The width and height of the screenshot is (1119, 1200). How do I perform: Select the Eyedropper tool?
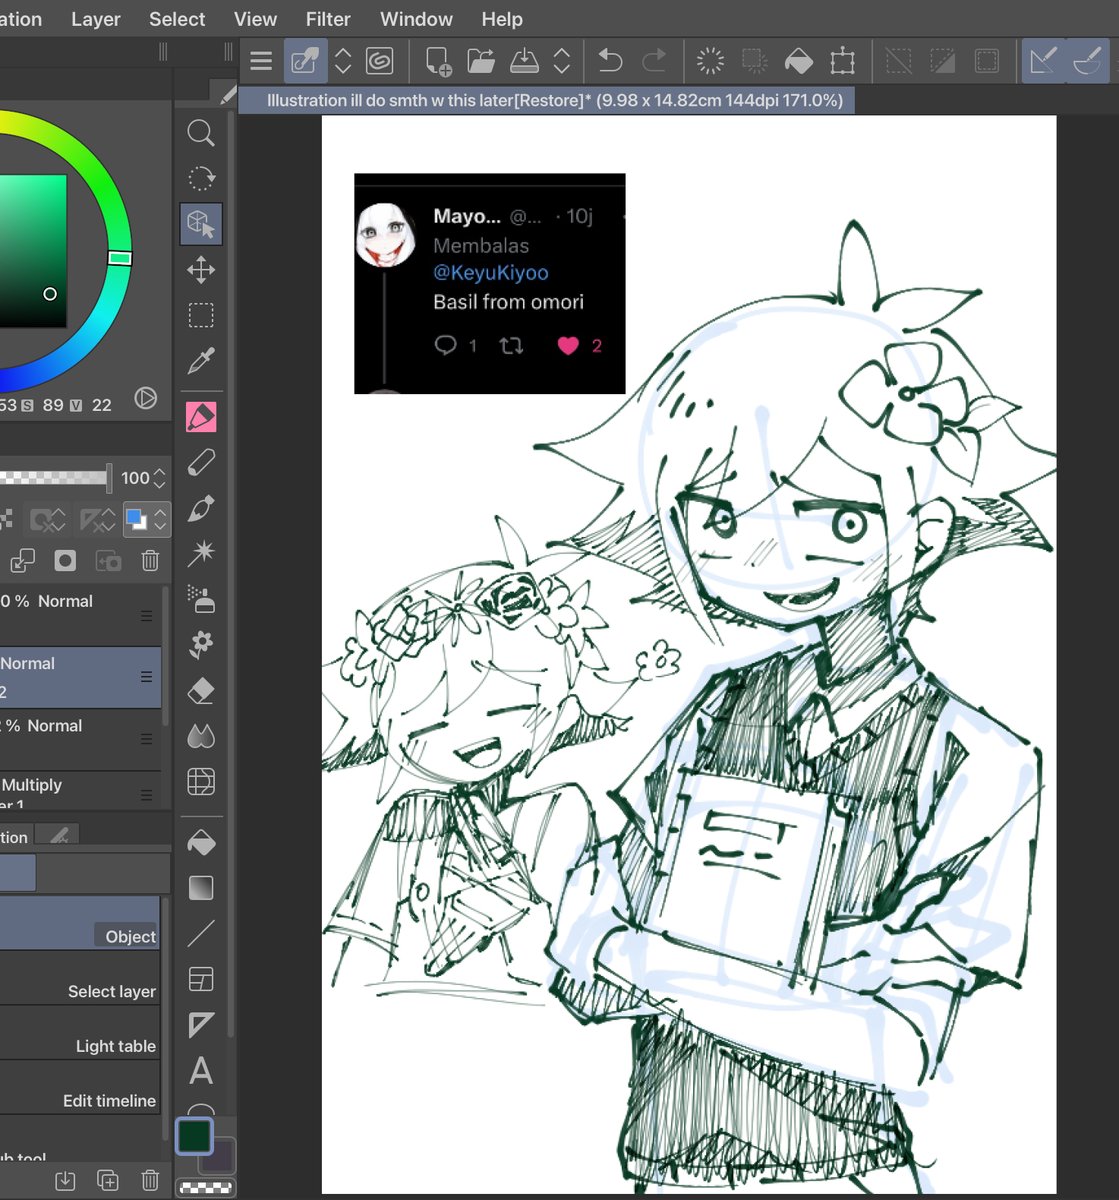coord(201,361)
